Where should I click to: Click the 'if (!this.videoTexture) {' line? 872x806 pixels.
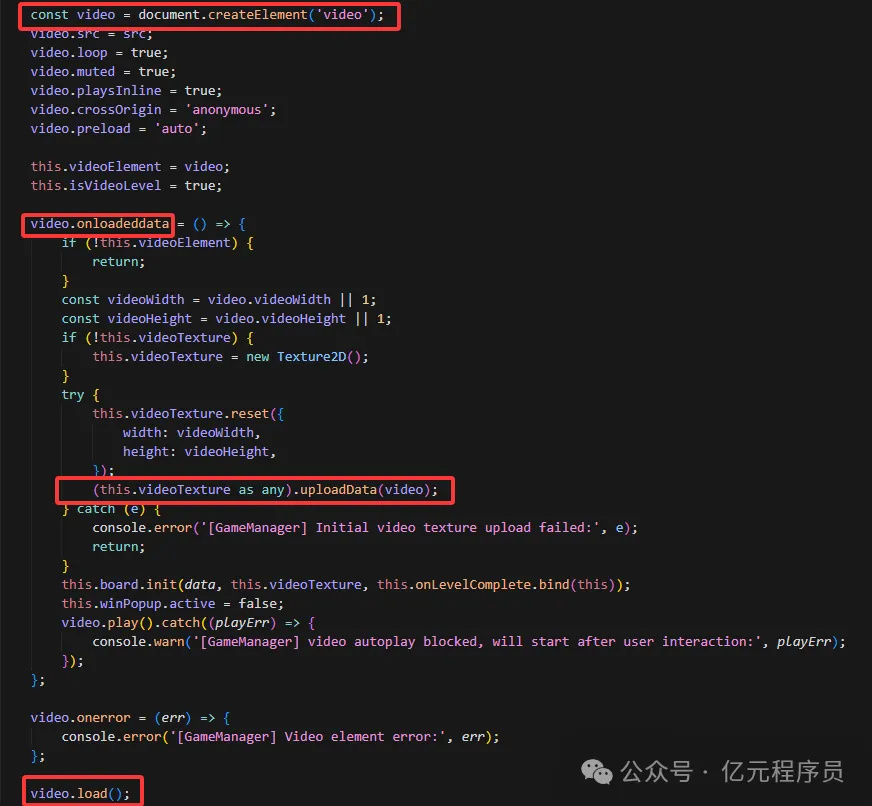pos(157,338)
